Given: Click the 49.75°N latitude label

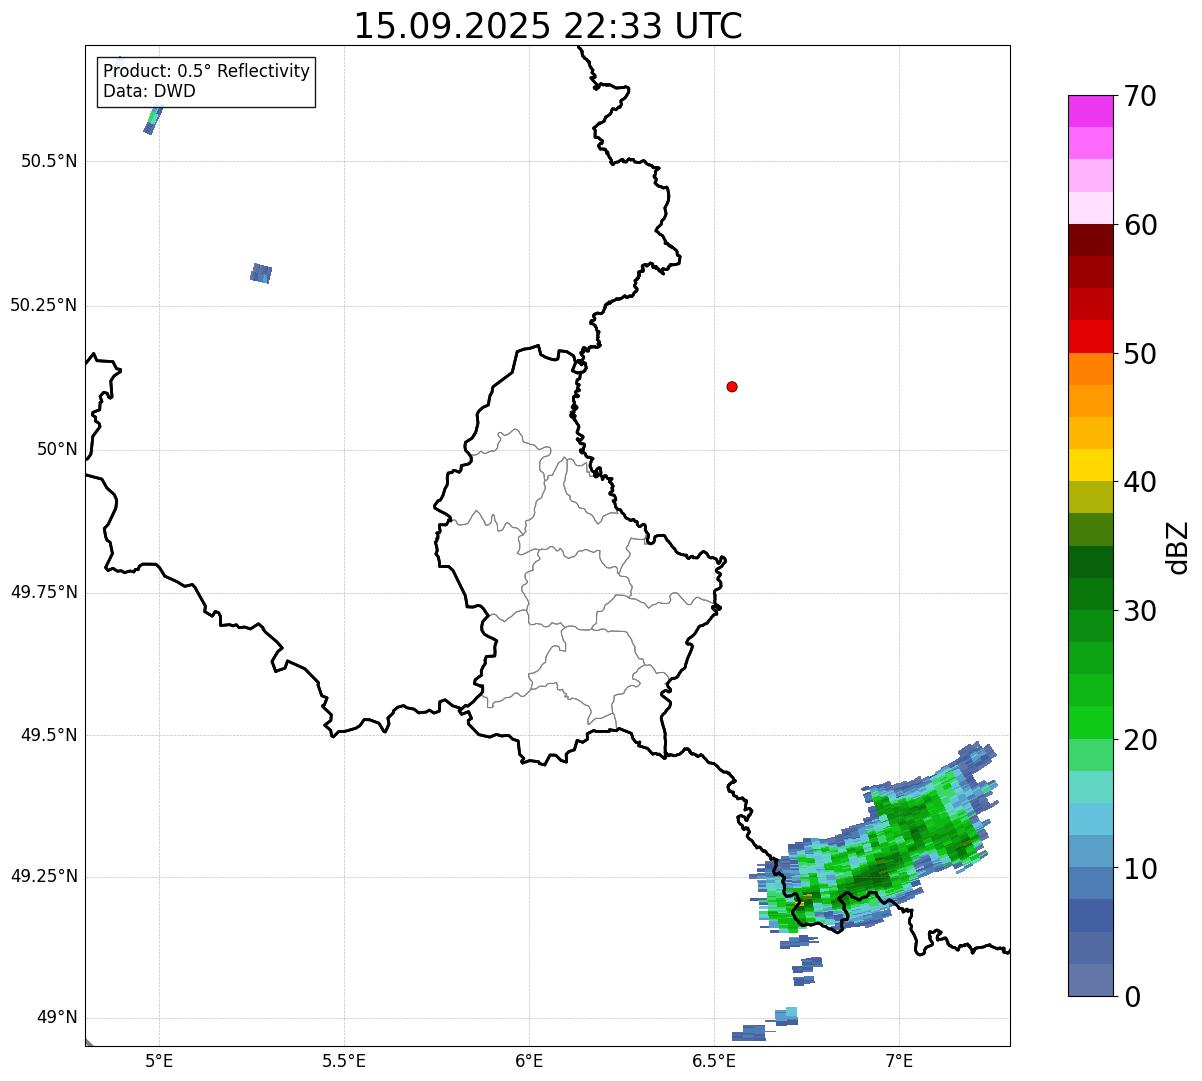Looking at the screenshot, I should [x=44, y=592].
